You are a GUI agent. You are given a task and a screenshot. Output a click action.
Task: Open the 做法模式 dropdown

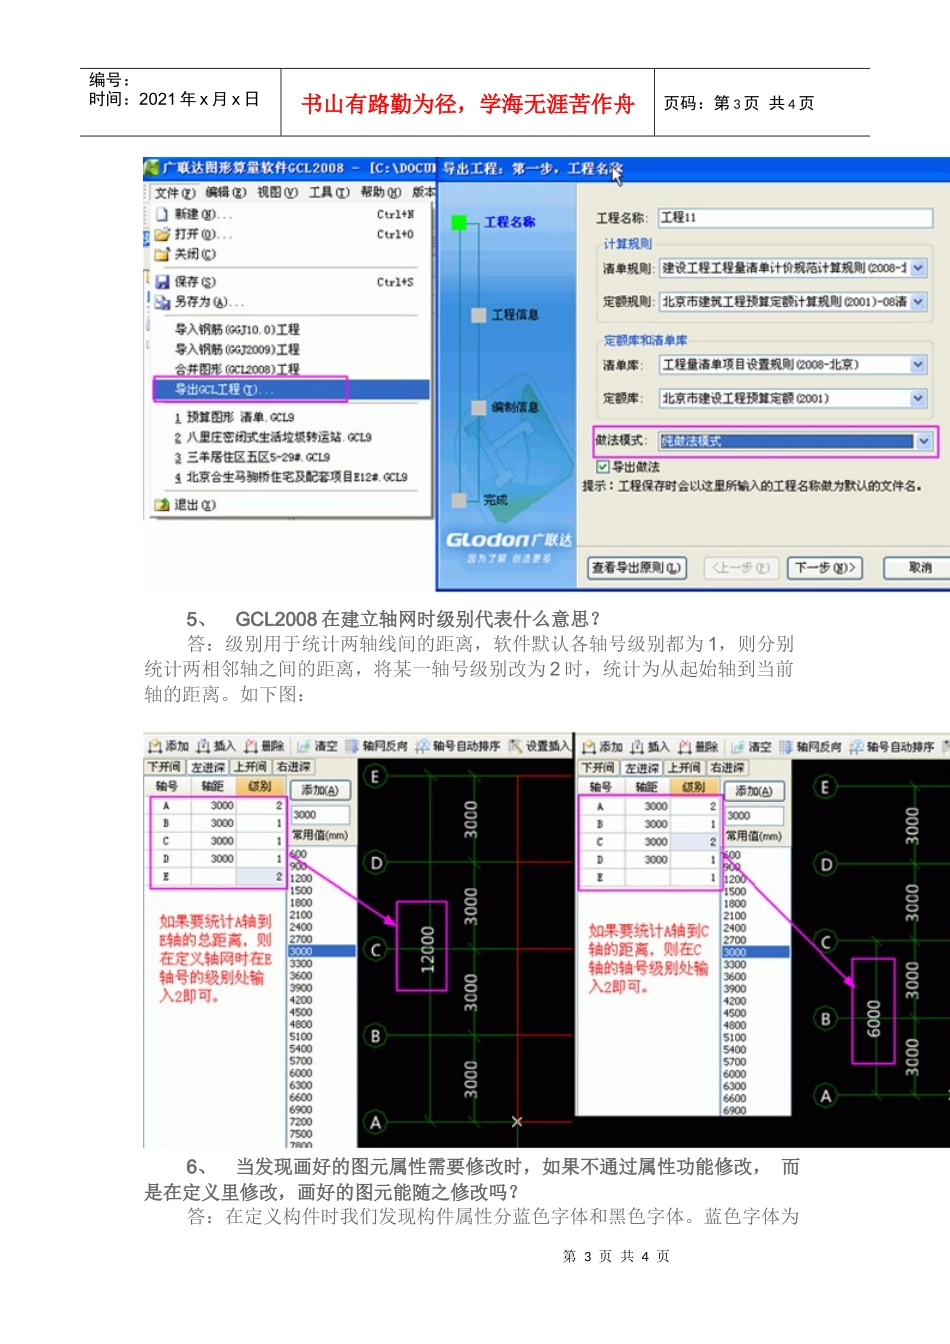pos(924,441)
